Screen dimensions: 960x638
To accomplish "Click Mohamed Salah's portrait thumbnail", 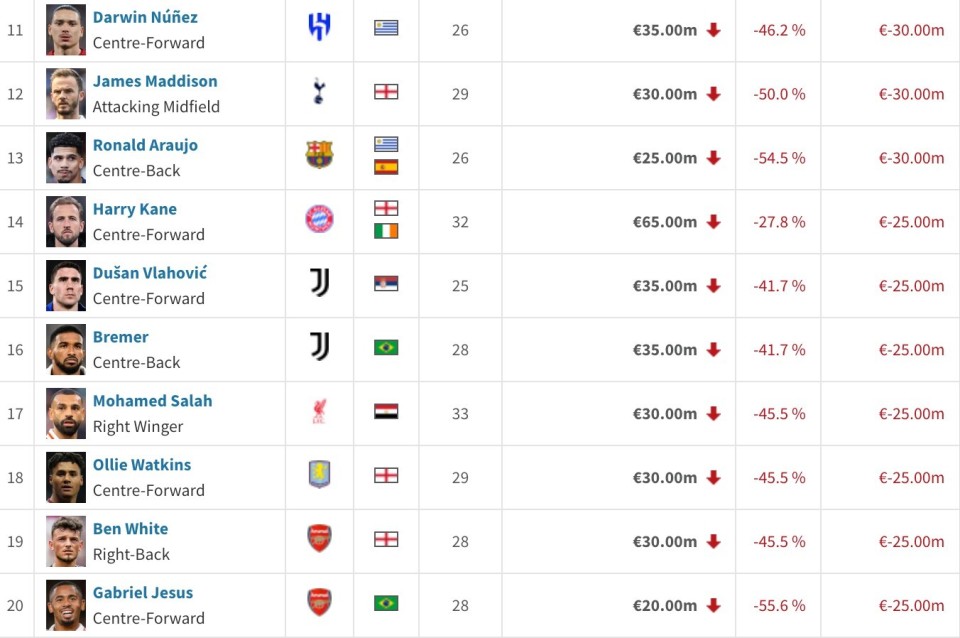I will pyautogui.click(x=66, y=413).
